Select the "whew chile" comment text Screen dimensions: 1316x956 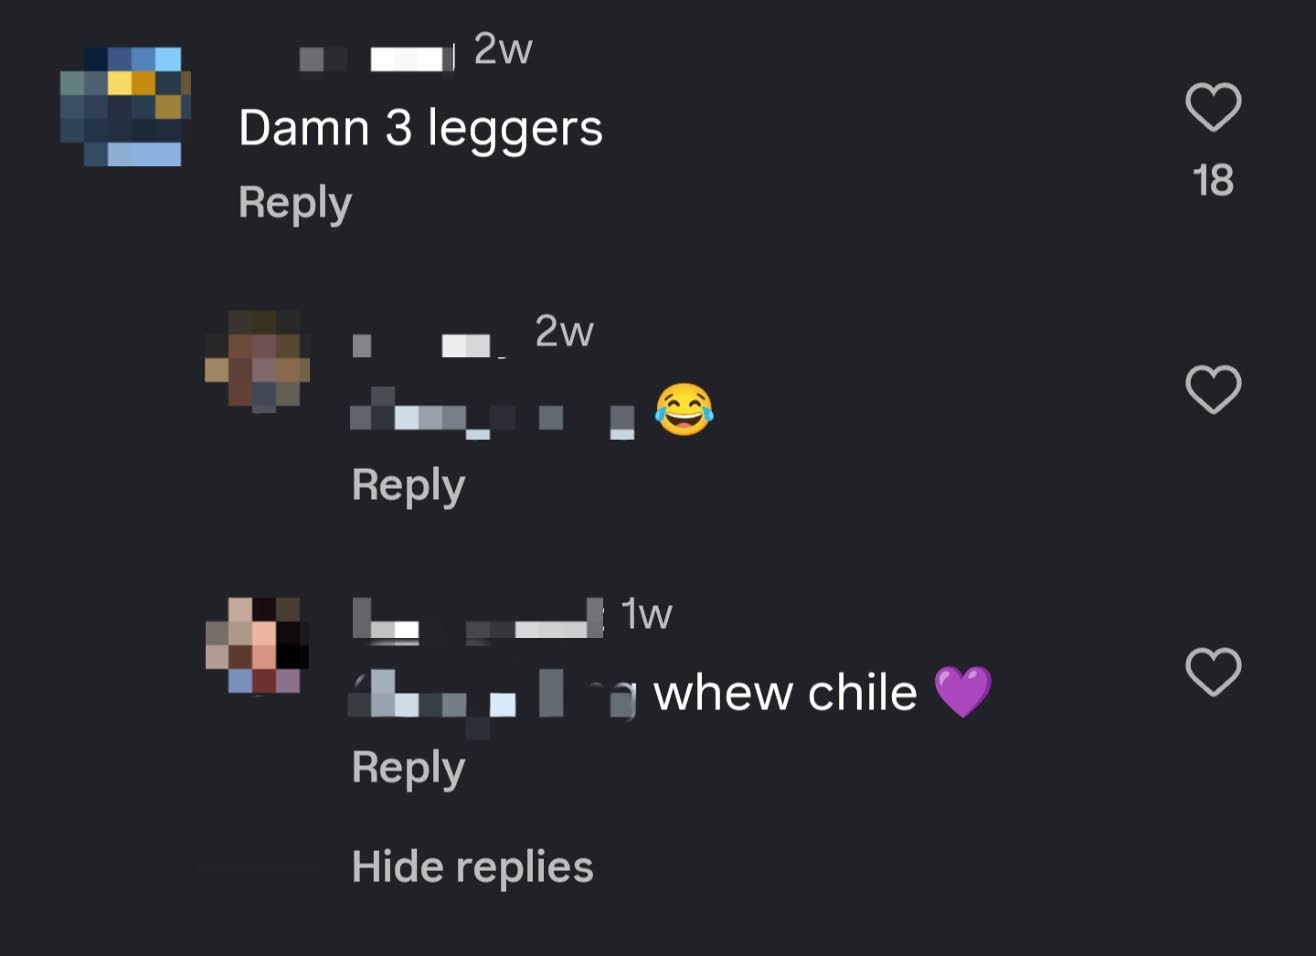(x=785, y=693)
